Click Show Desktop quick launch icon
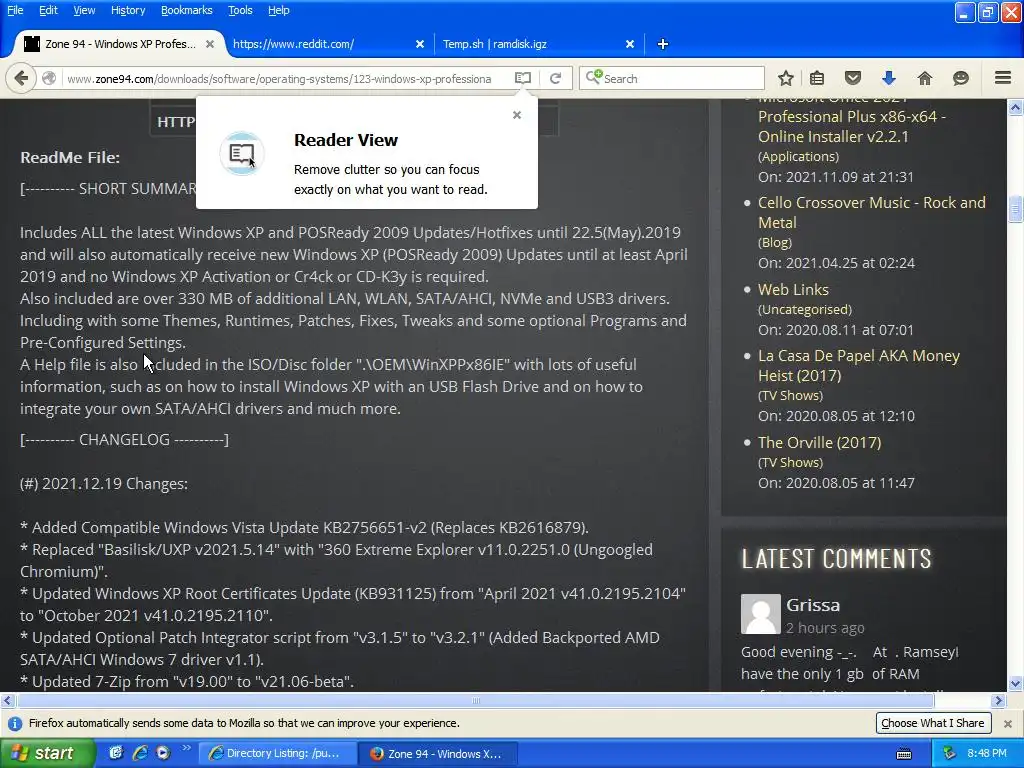Image resolution: width=1024 pixels, height=768 pixels. 116,753
